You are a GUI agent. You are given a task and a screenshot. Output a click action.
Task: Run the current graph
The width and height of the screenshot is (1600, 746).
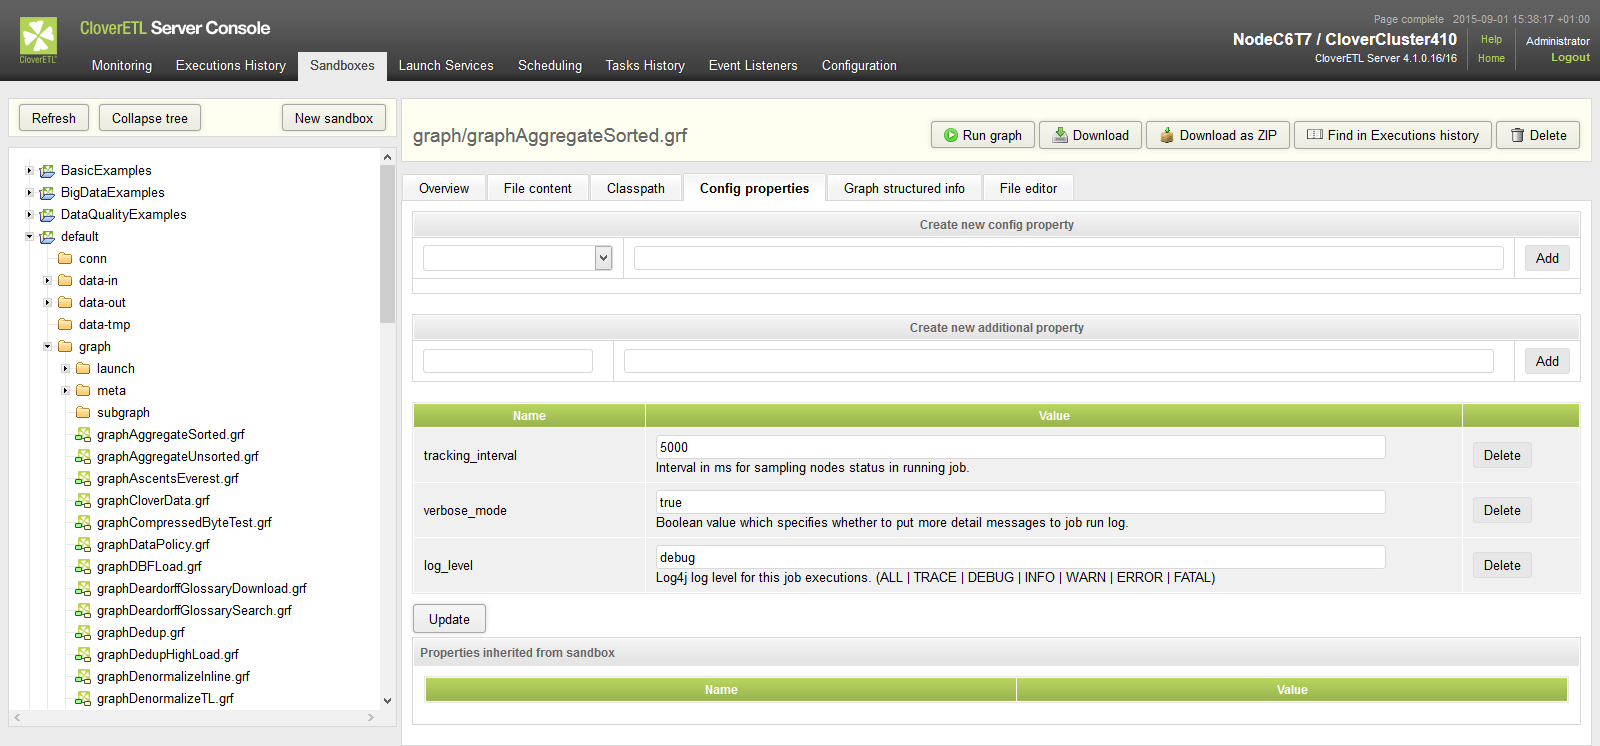[x=983, y=135]
